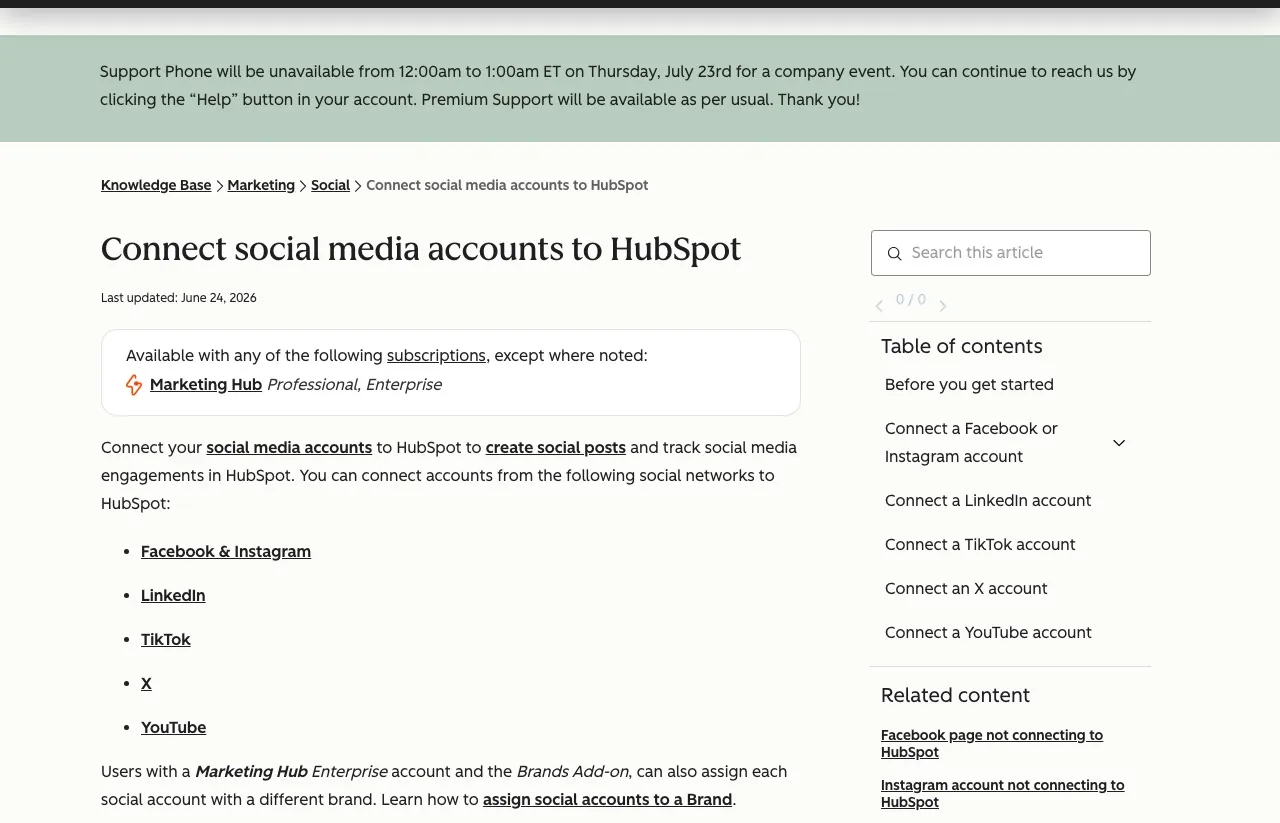Select Connect a TikTok account in contents

point(980,544)
